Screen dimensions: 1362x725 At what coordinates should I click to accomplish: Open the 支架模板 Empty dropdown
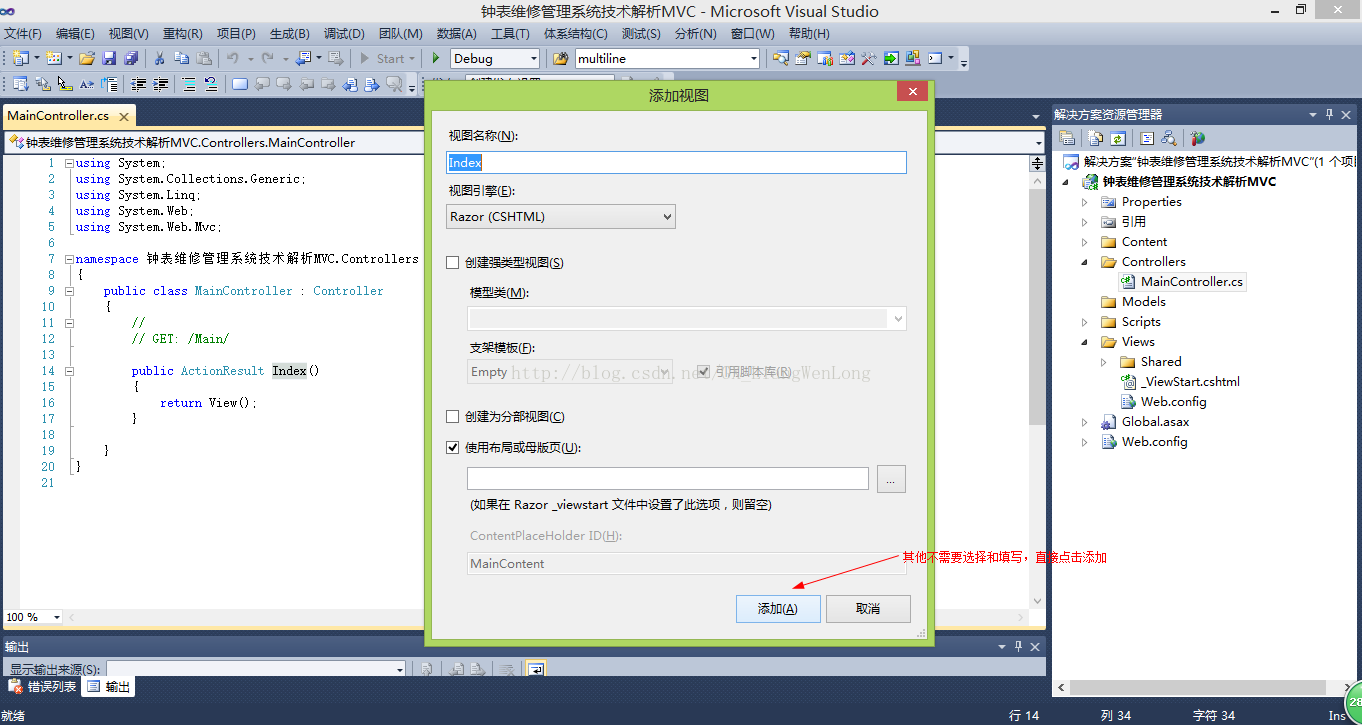pyautogui.click(x=570, y=372)
